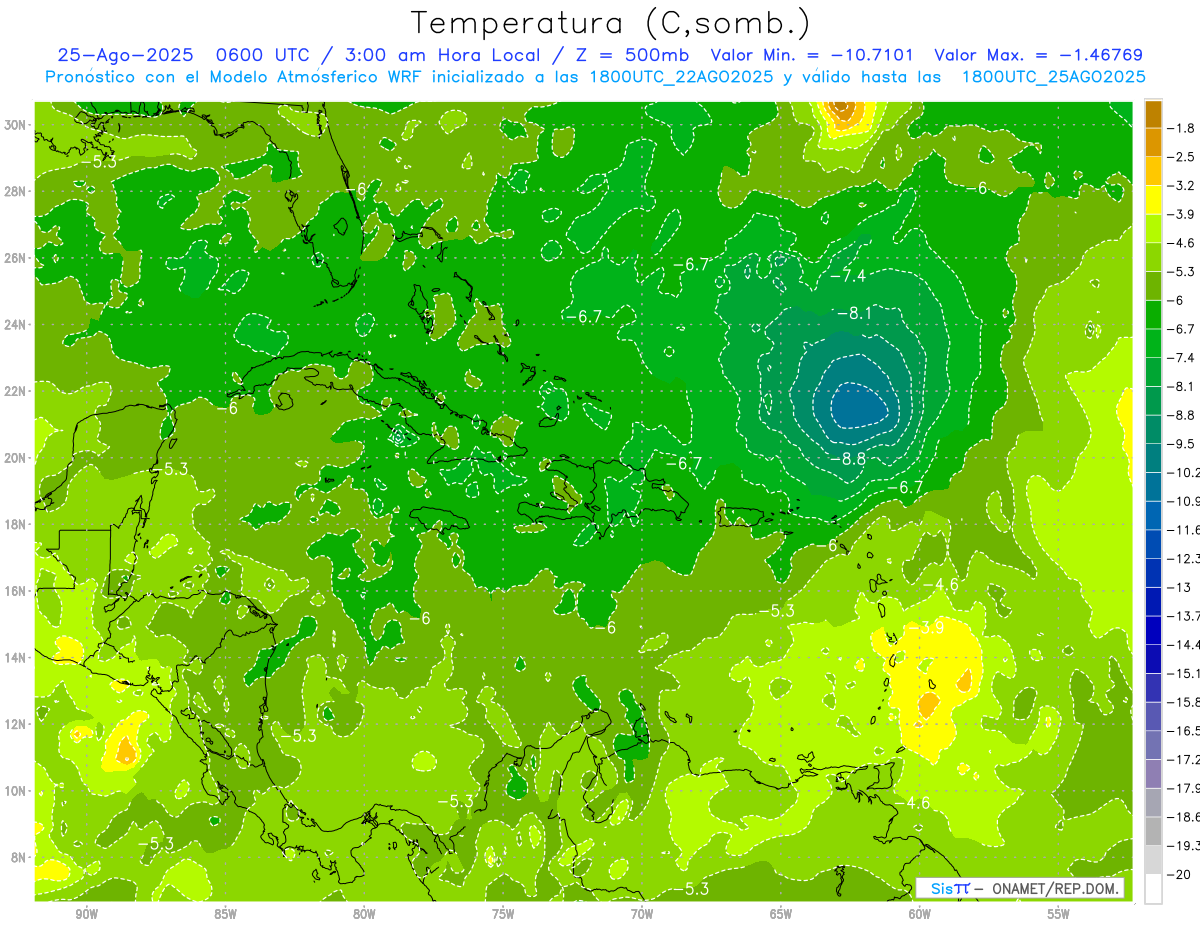1200x927 pixels.
Task: Click the yellow colorbar segment between -3.2 and -3.9
Action: [x=1153, y=200]
